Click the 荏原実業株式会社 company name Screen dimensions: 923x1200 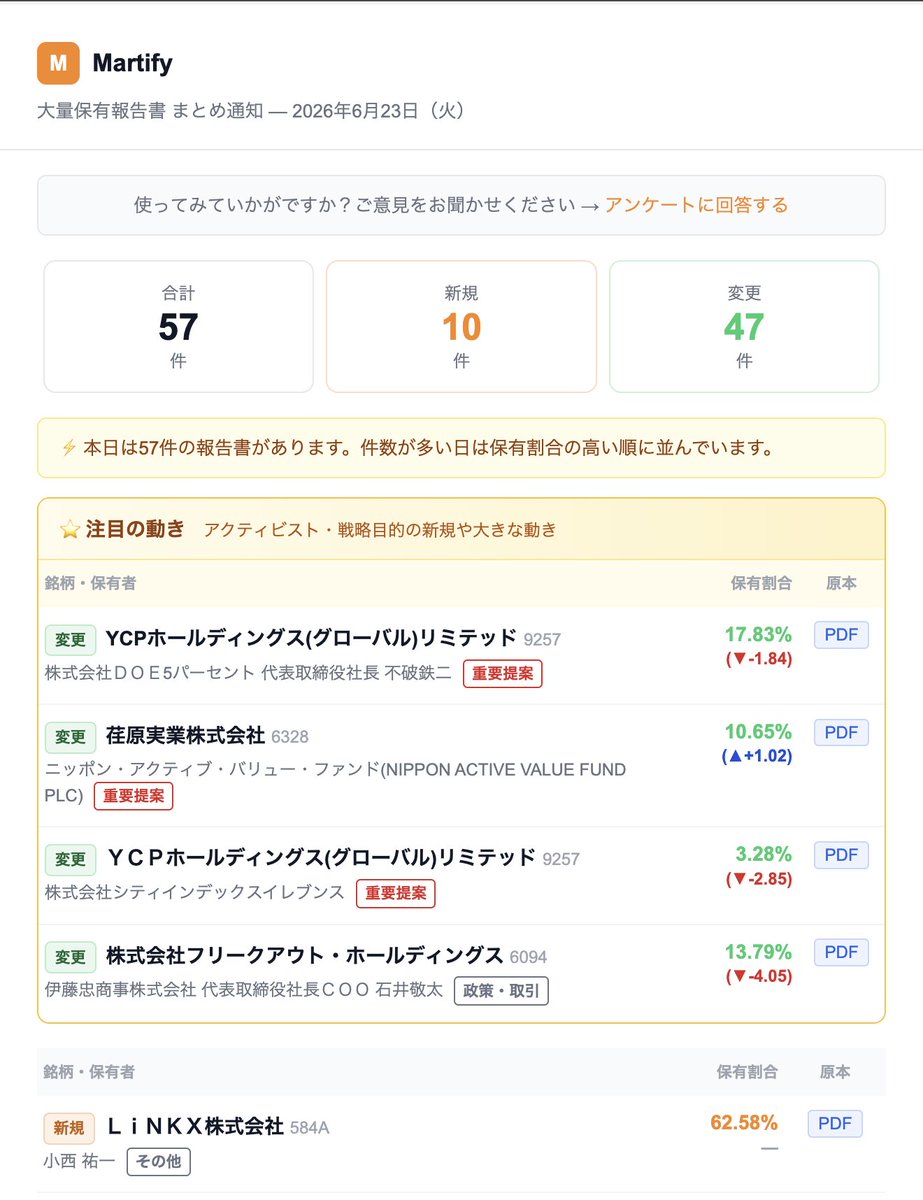[x=185, y=736]
